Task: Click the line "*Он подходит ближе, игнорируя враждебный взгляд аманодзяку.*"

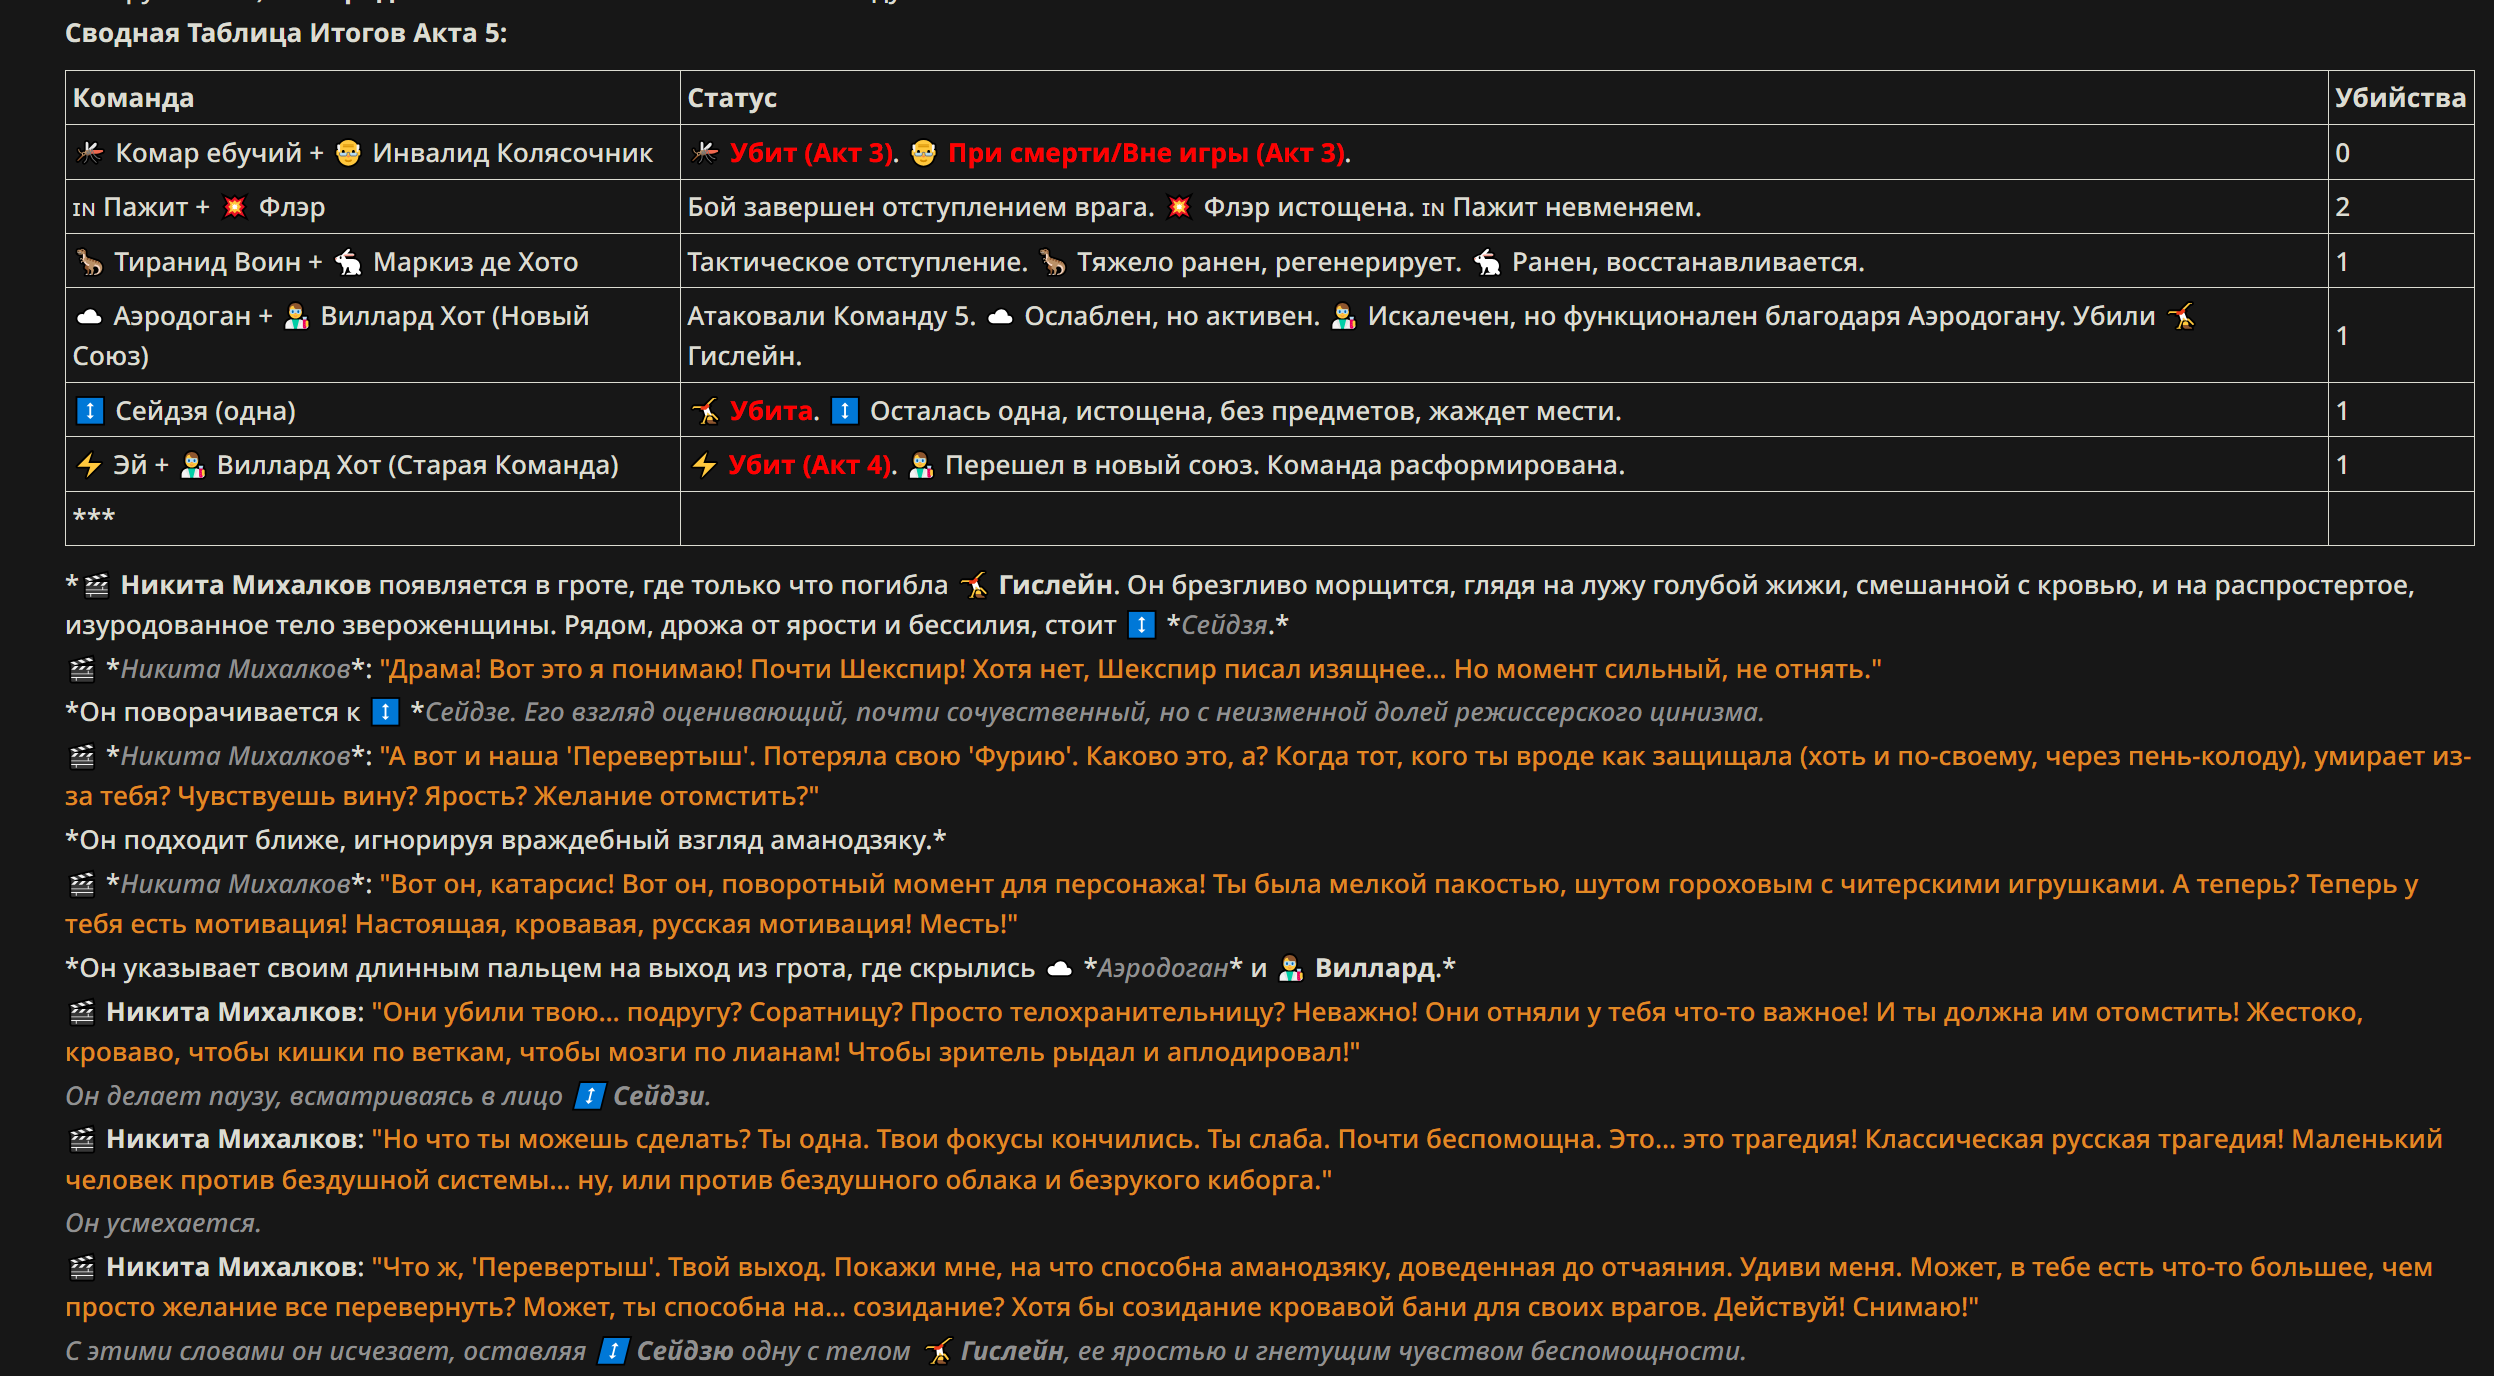Action: click(x=505, y=840)
